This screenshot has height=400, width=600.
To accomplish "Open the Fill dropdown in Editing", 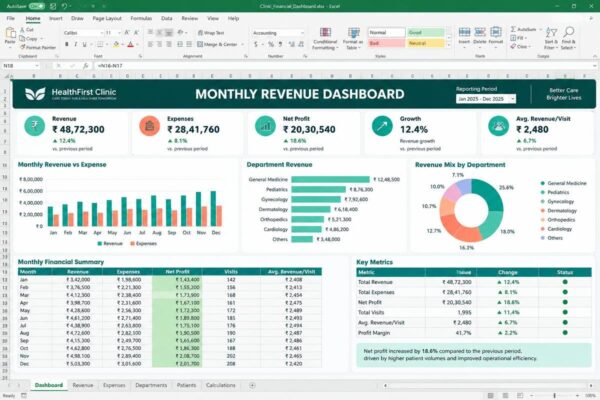I will pyautogui.click(x=519, y=38).
